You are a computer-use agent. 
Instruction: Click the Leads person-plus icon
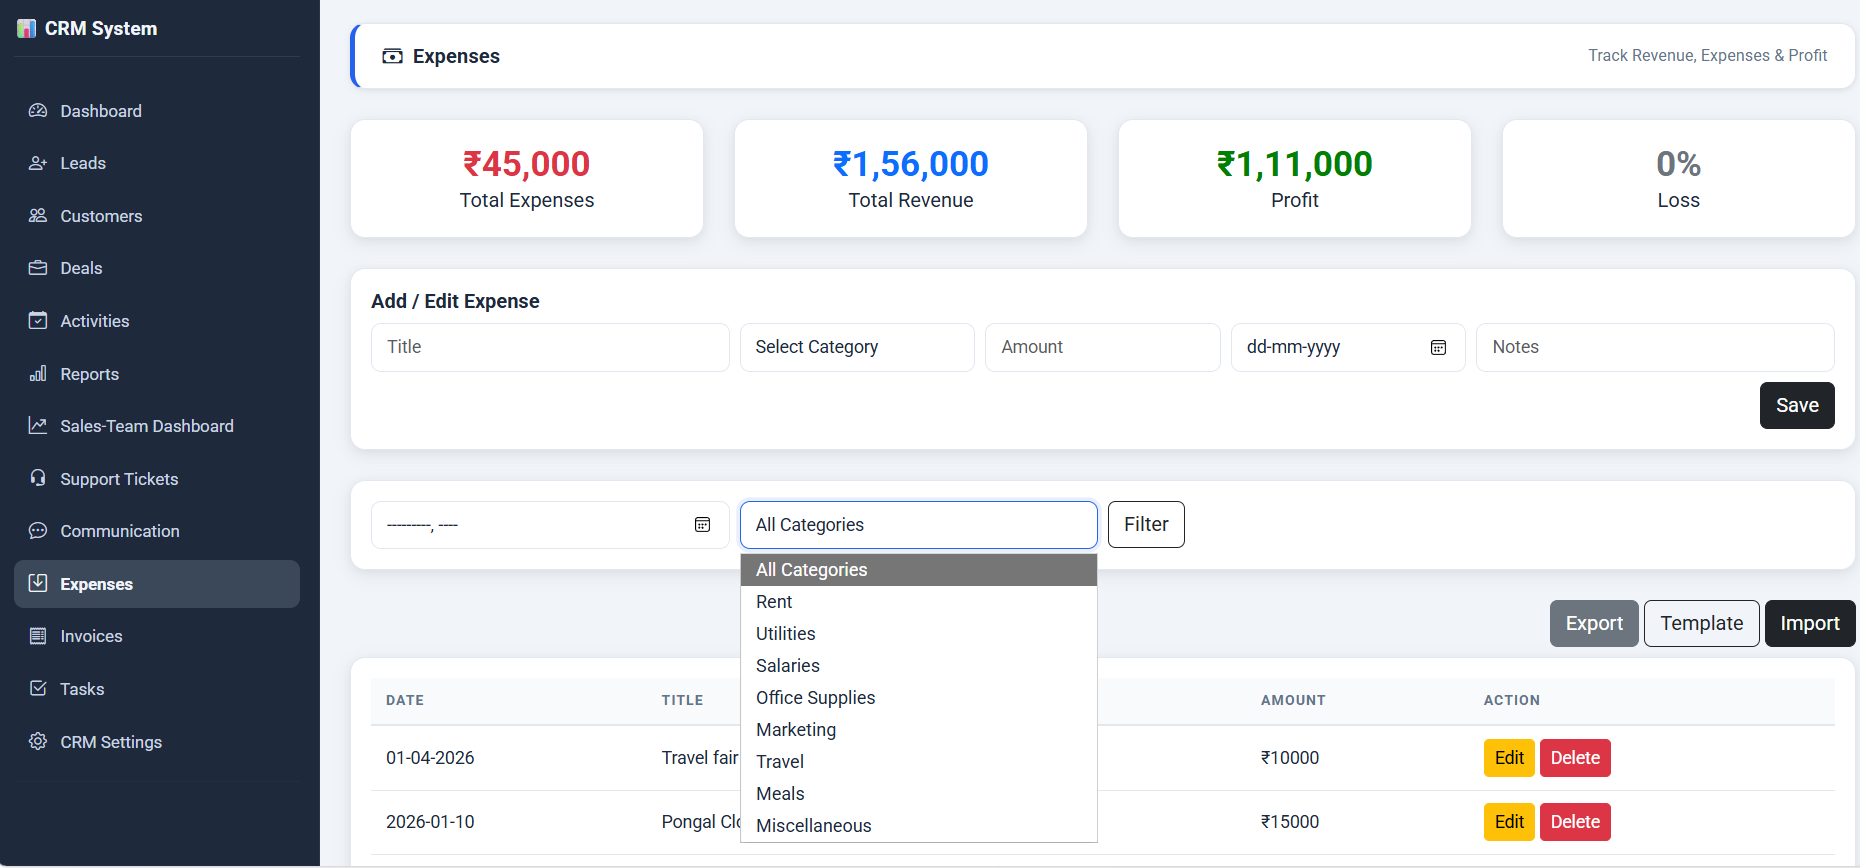(38, 163)
